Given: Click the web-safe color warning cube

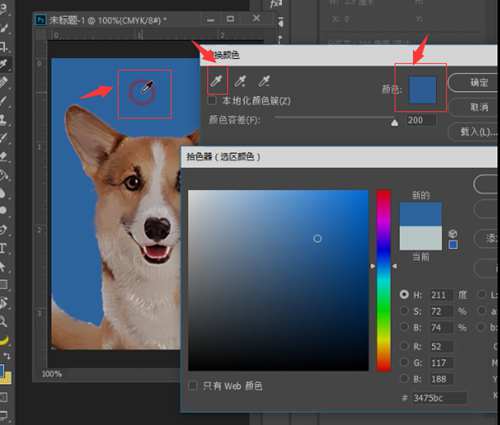Looking at the screenshot, I should tap(453, 233).
